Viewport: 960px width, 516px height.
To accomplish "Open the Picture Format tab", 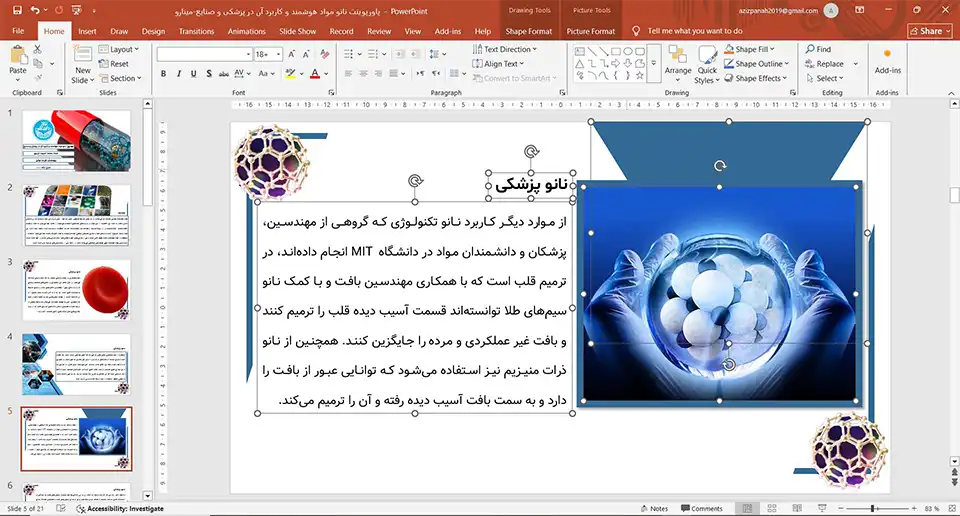I will pos(591,31).
